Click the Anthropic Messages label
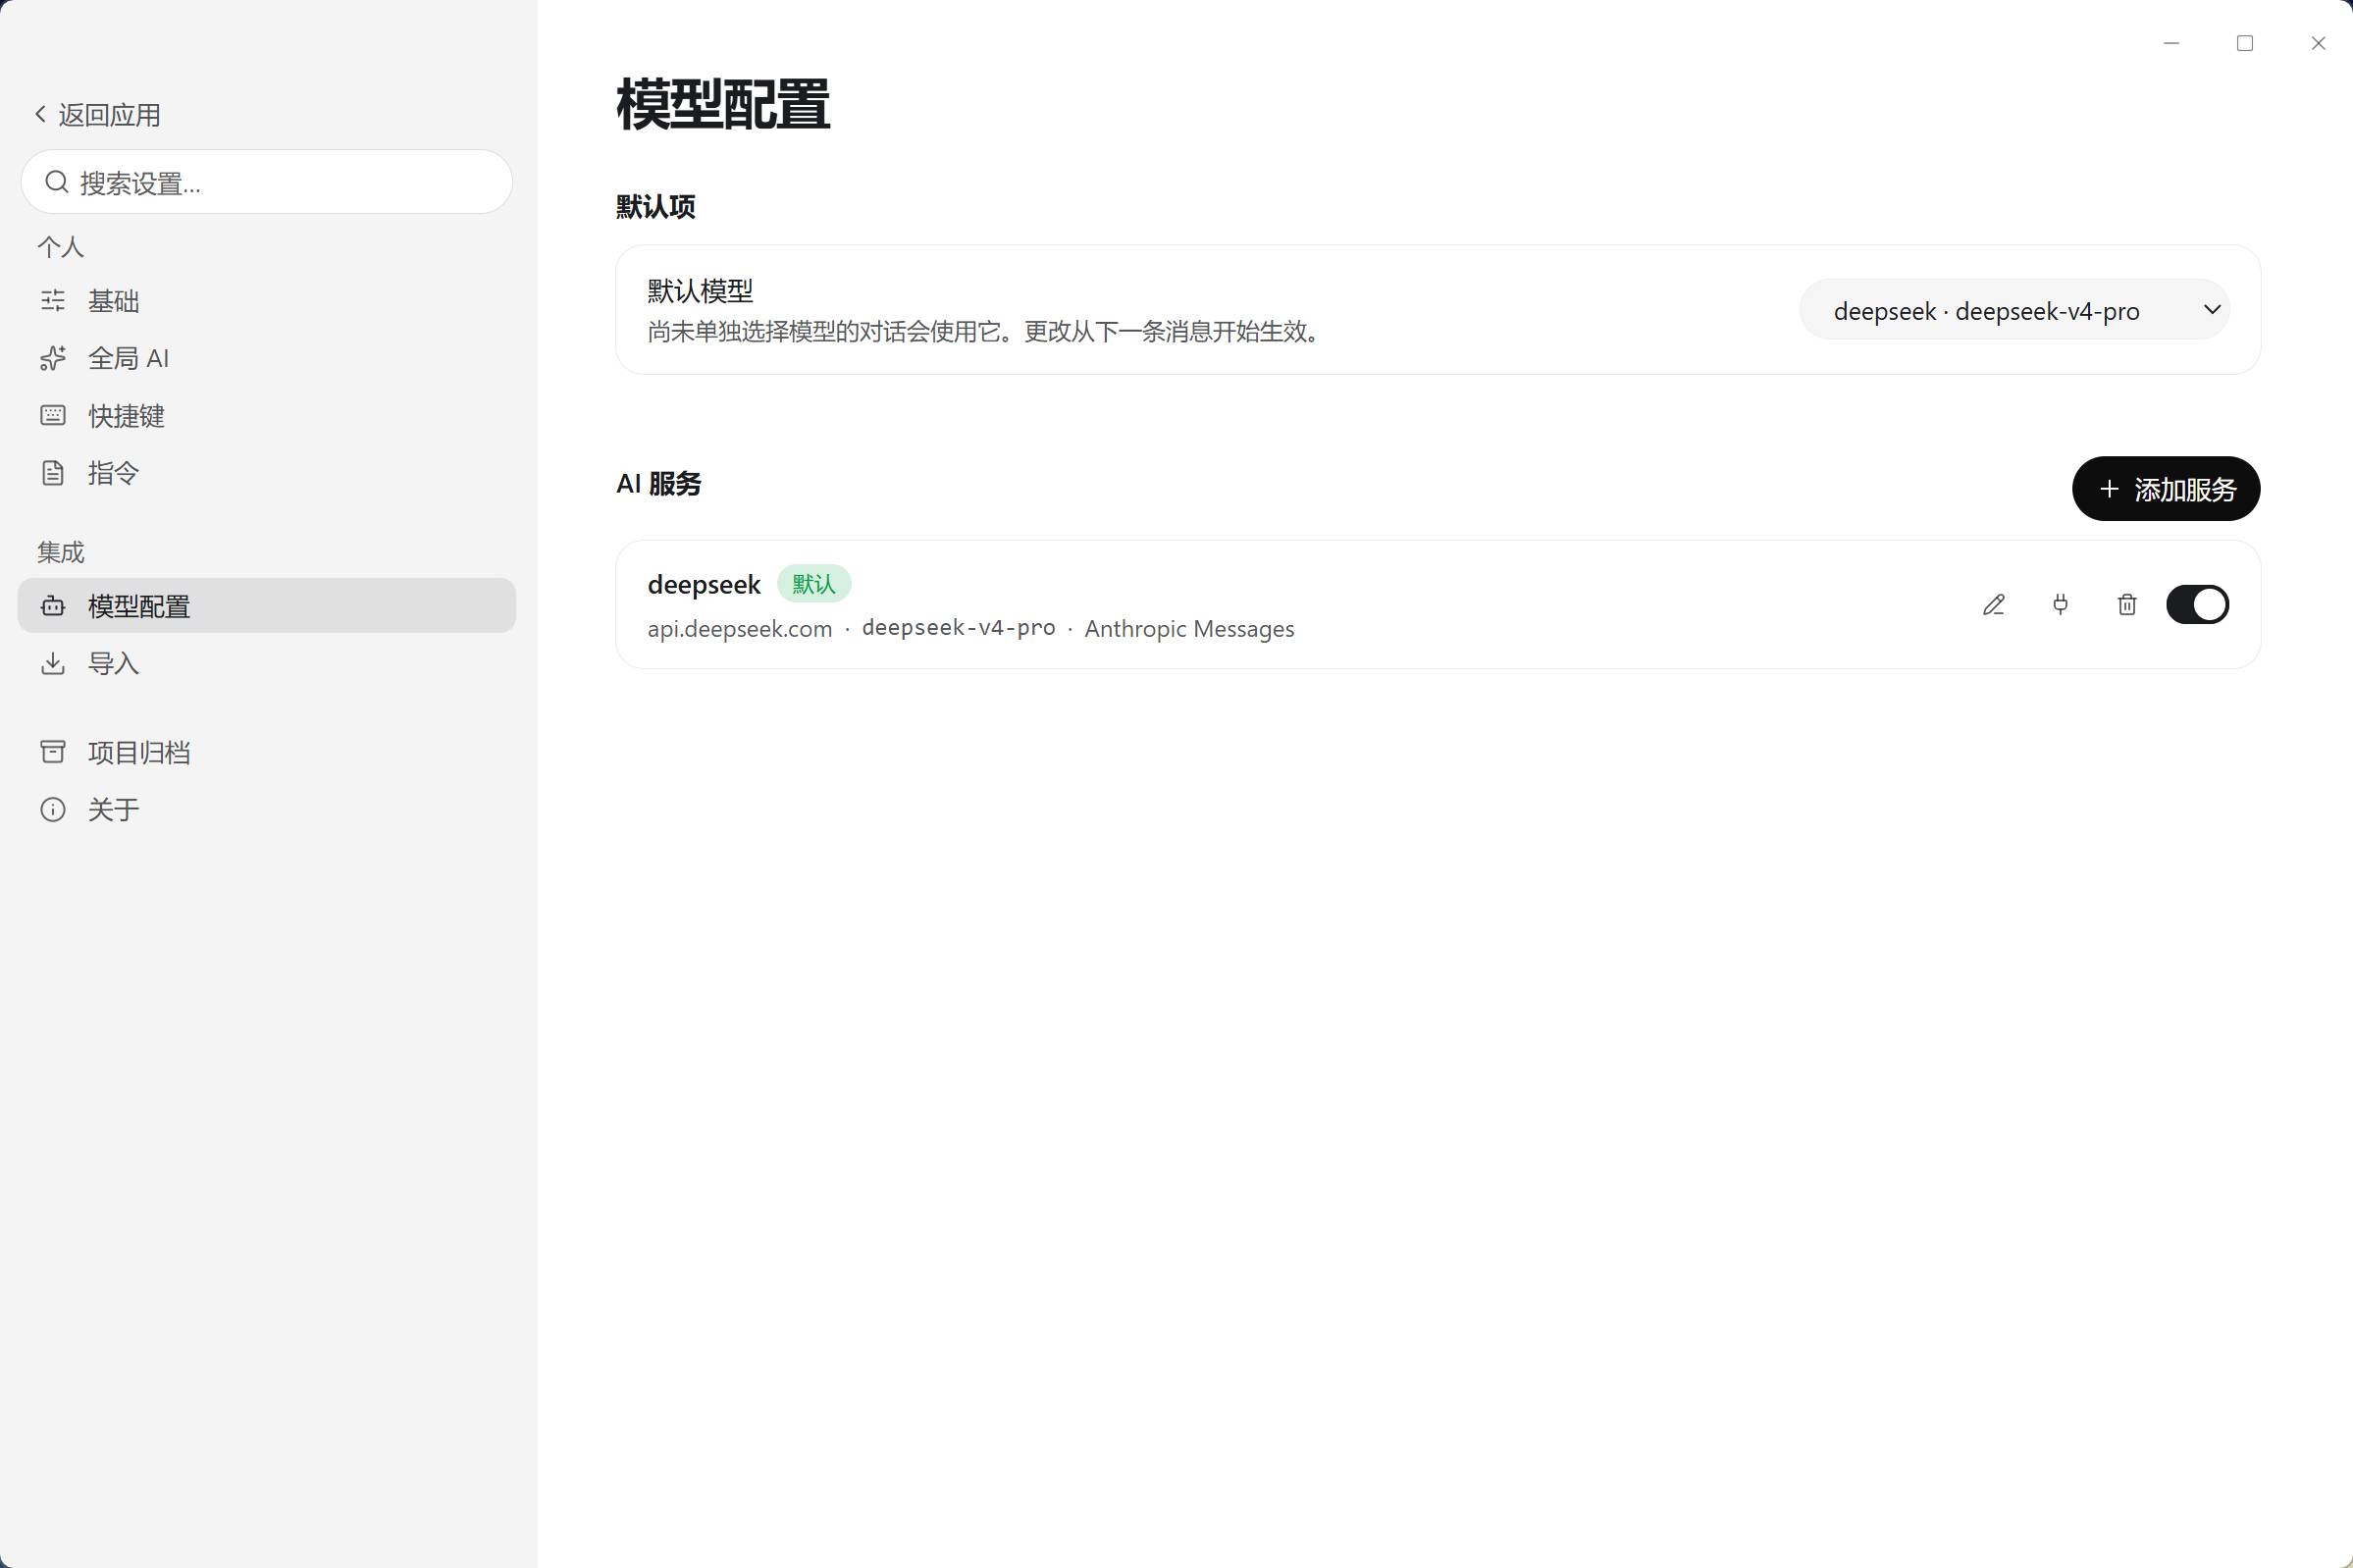The image size is (2353, 1568). (x=1189, y=629)
